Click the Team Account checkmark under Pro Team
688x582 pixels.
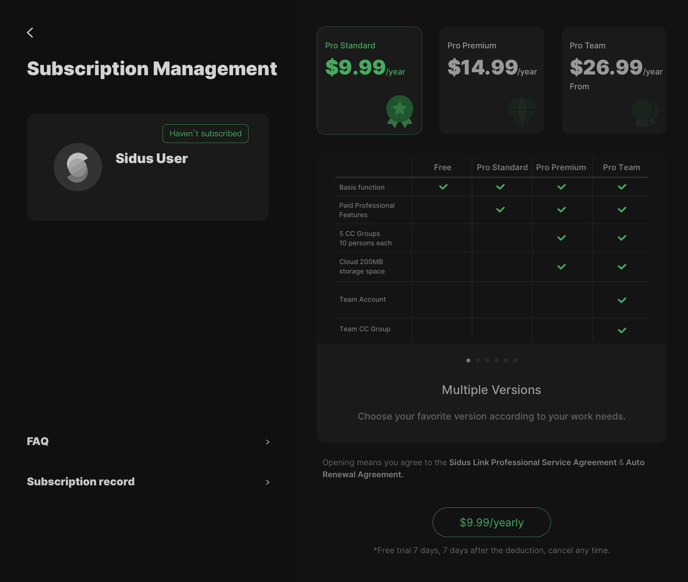coord(622,300)
